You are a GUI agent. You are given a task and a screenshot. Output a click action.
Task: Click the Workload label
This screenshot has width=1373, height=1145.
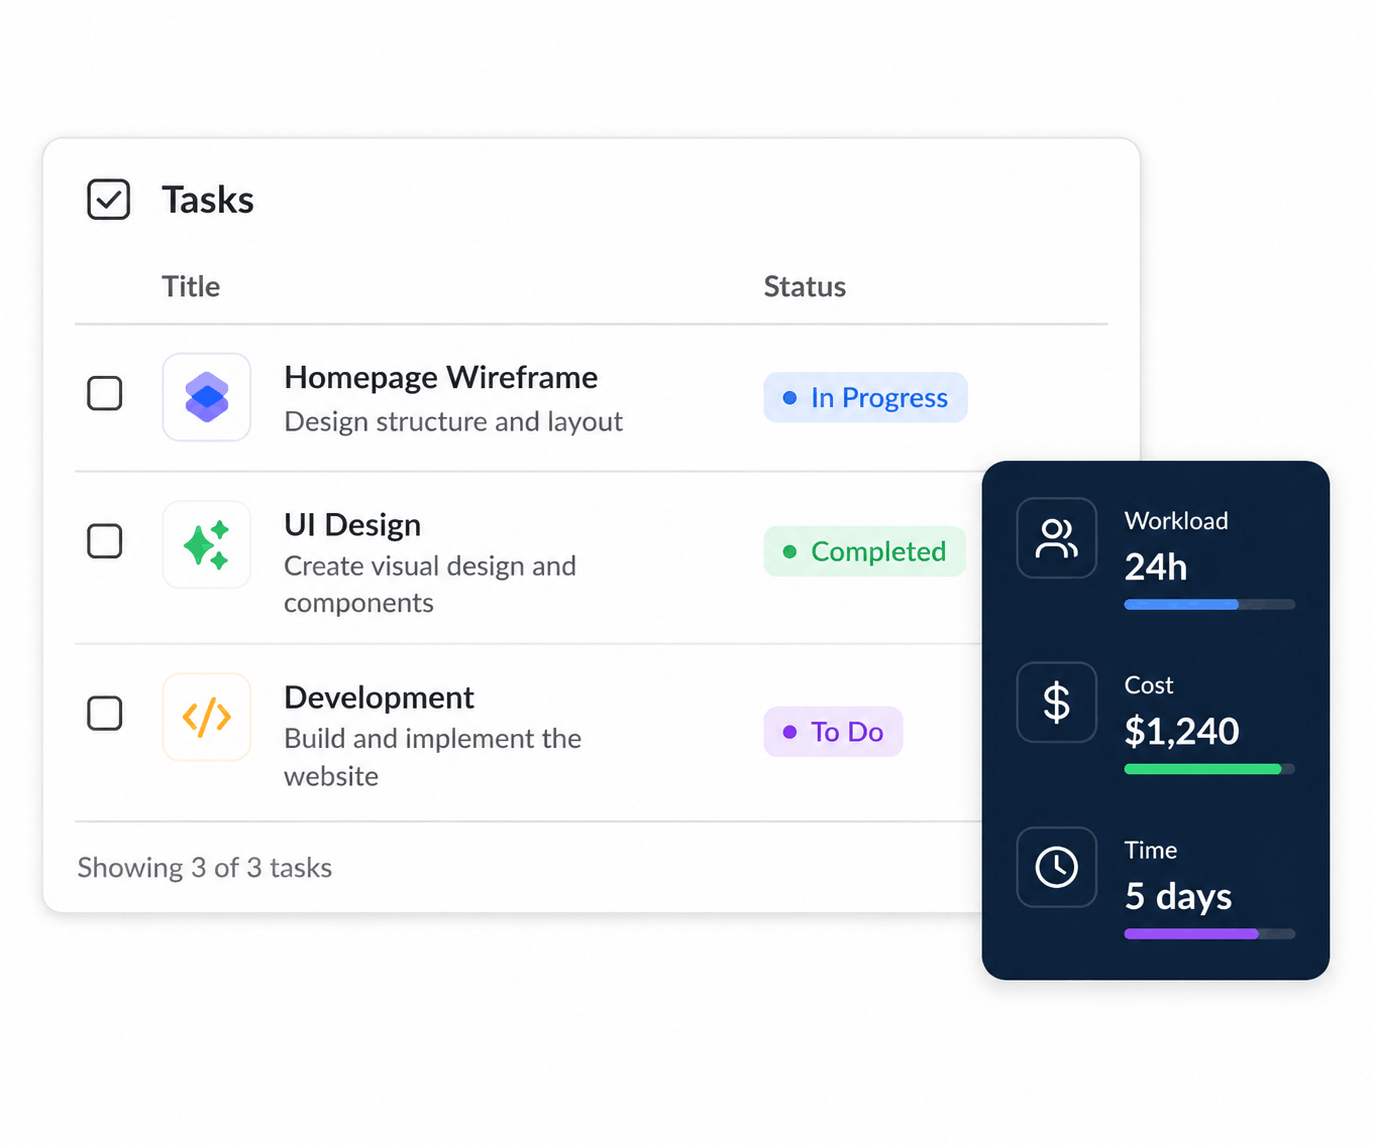coord(1176,521)
